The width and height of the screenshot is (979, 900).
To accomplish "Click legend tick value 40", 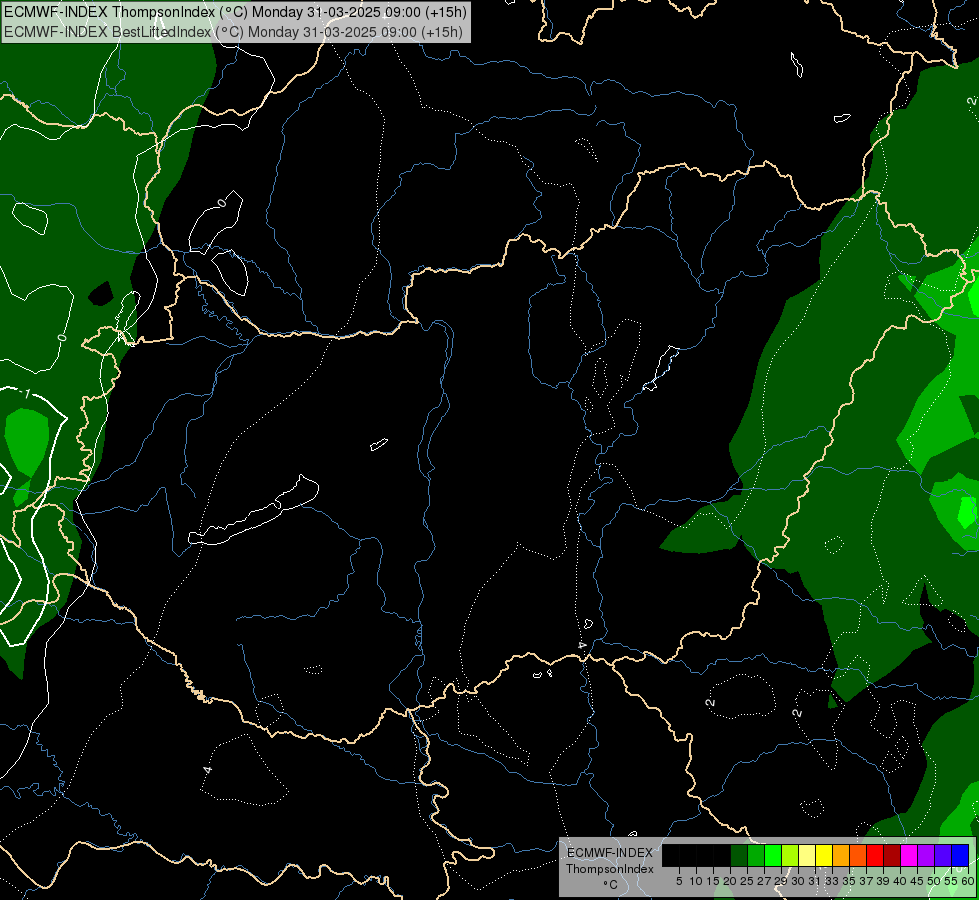I will [900, 881].
